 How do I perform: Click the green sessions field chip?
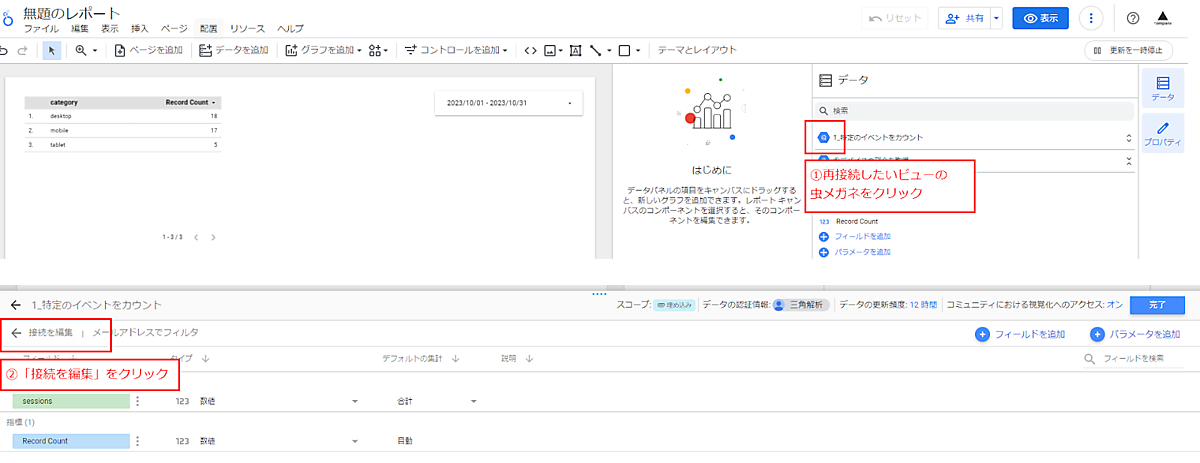point(70,401)
